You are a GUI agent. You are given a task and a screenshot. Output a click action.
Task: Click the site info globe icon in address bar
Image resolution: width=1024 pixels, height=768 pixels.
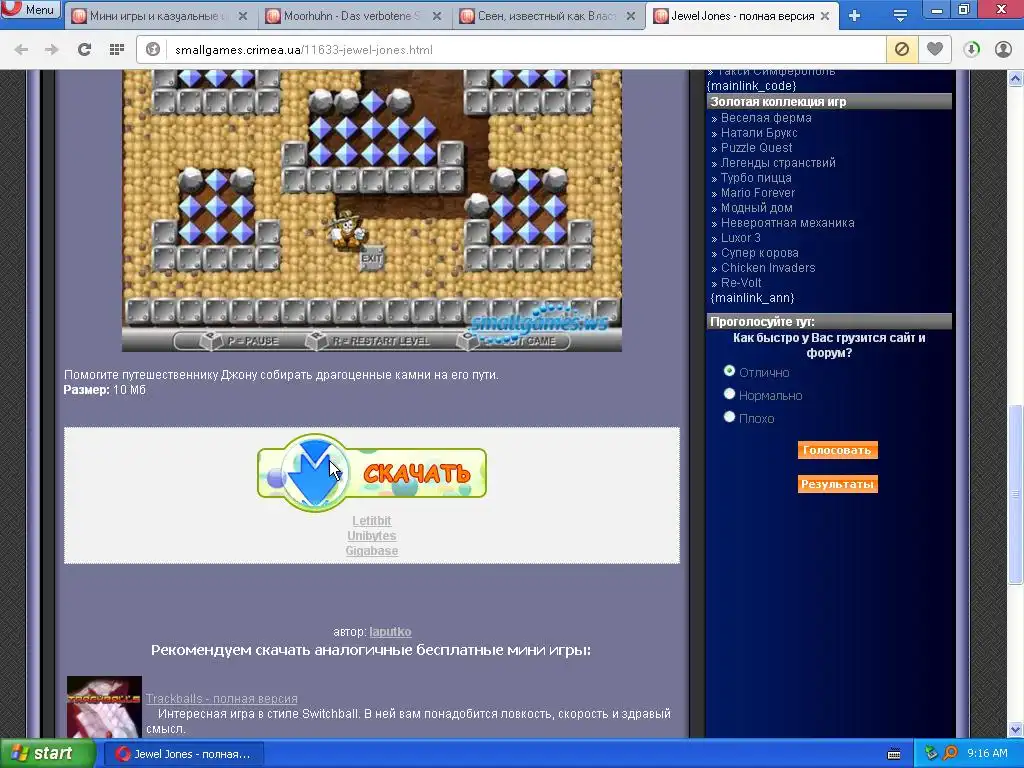tap(153, 50)
